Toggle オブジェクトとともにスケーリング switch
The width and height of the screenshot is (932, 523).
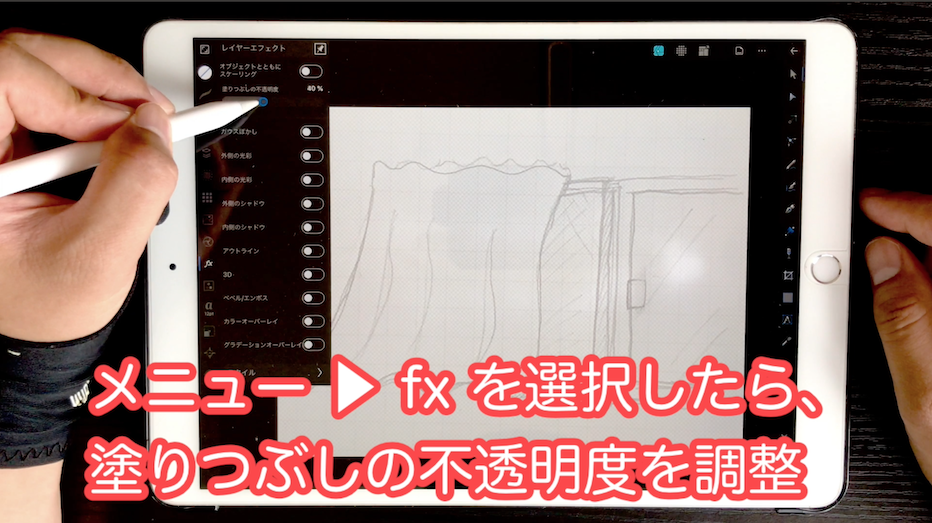(x=311, y=71)
